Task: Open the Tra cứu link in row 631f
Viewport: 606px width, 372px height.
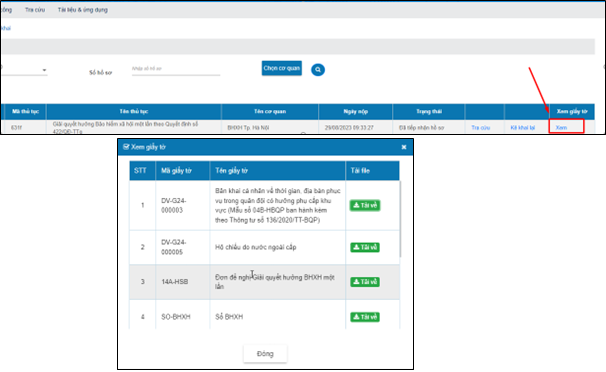Action: point(480,127)
